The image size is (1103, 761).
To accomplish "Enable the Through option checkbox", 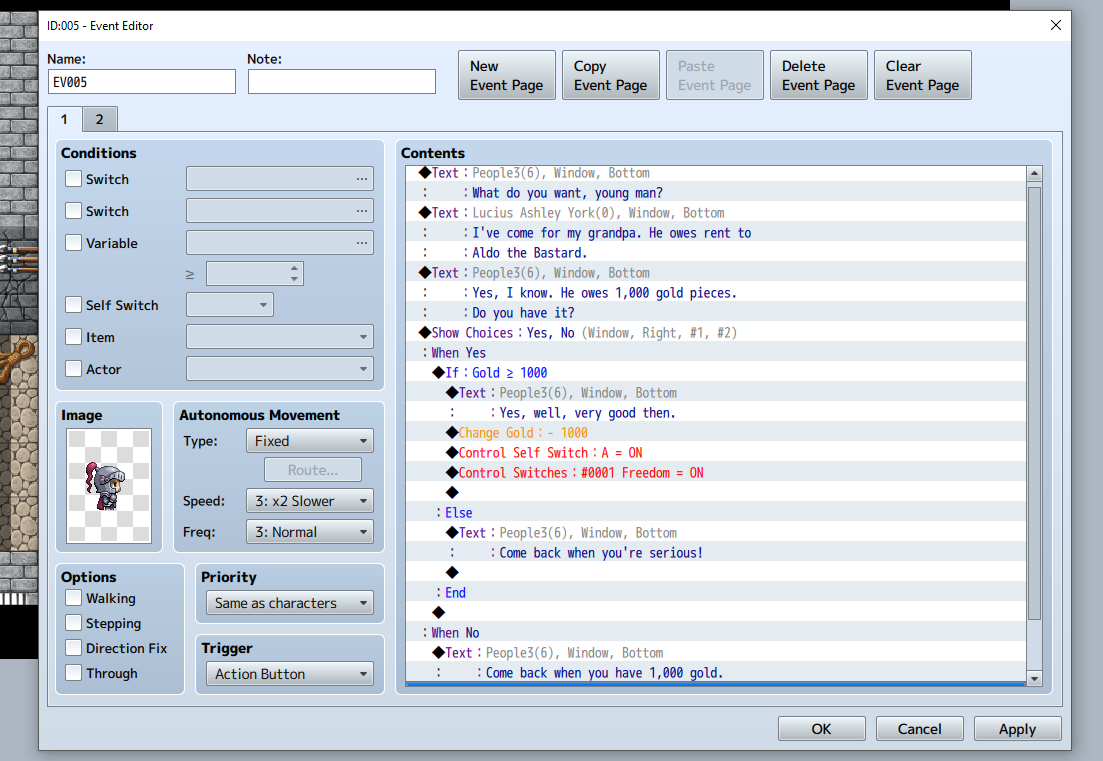I will (x=74, y=673).
